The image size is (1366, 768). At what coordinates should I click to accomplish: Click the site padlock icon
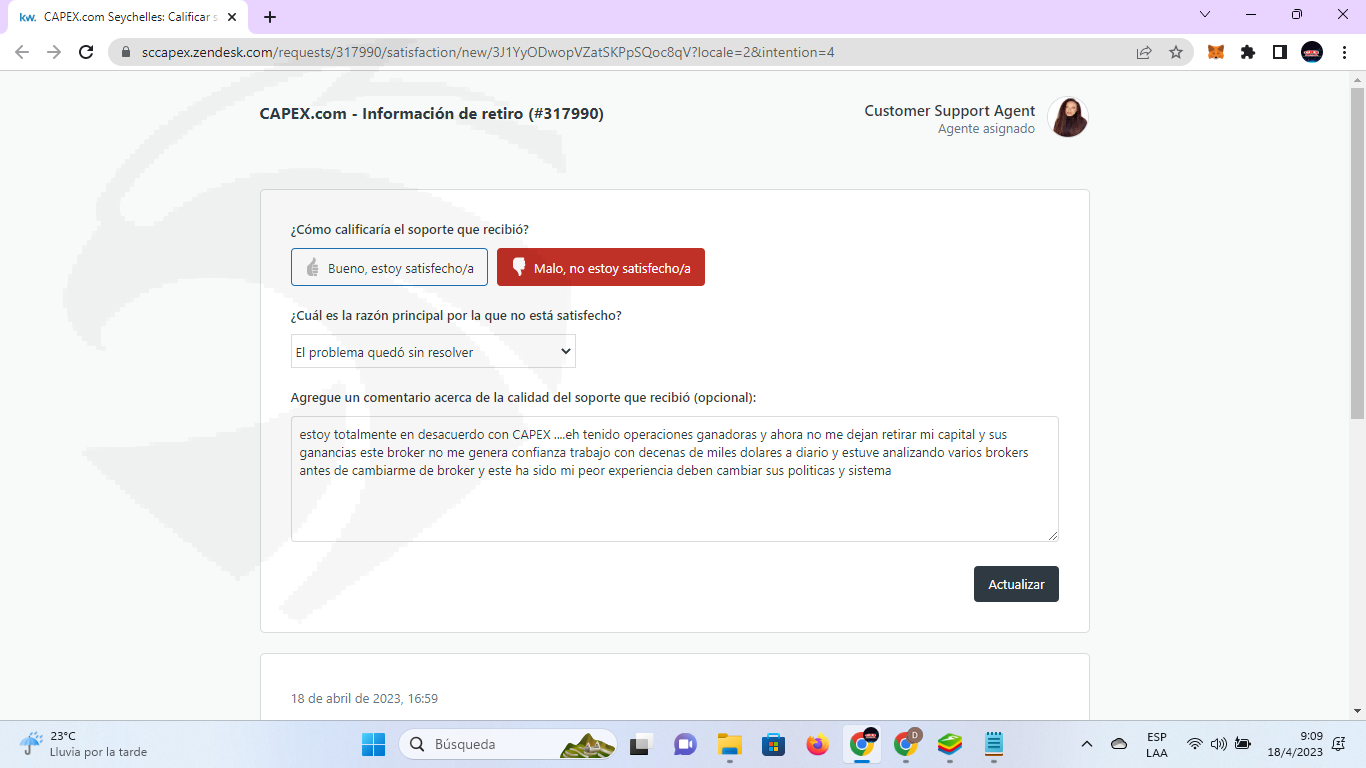(x=126, y=52)
